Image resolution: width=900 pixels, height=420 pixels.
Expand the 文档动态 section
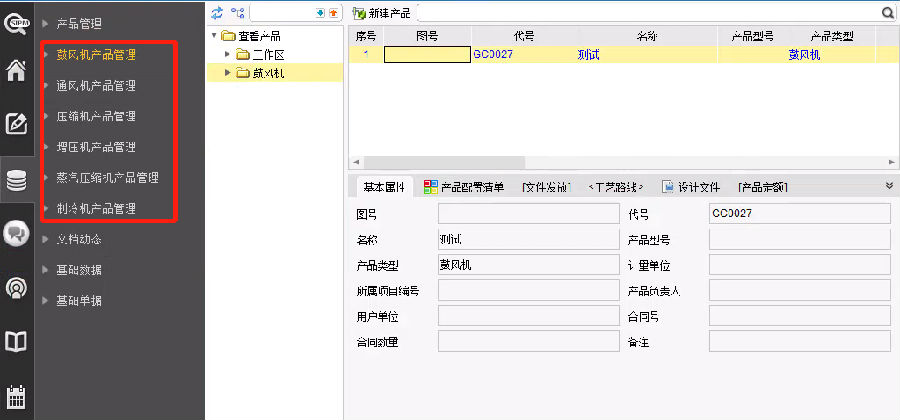(79, 239)
